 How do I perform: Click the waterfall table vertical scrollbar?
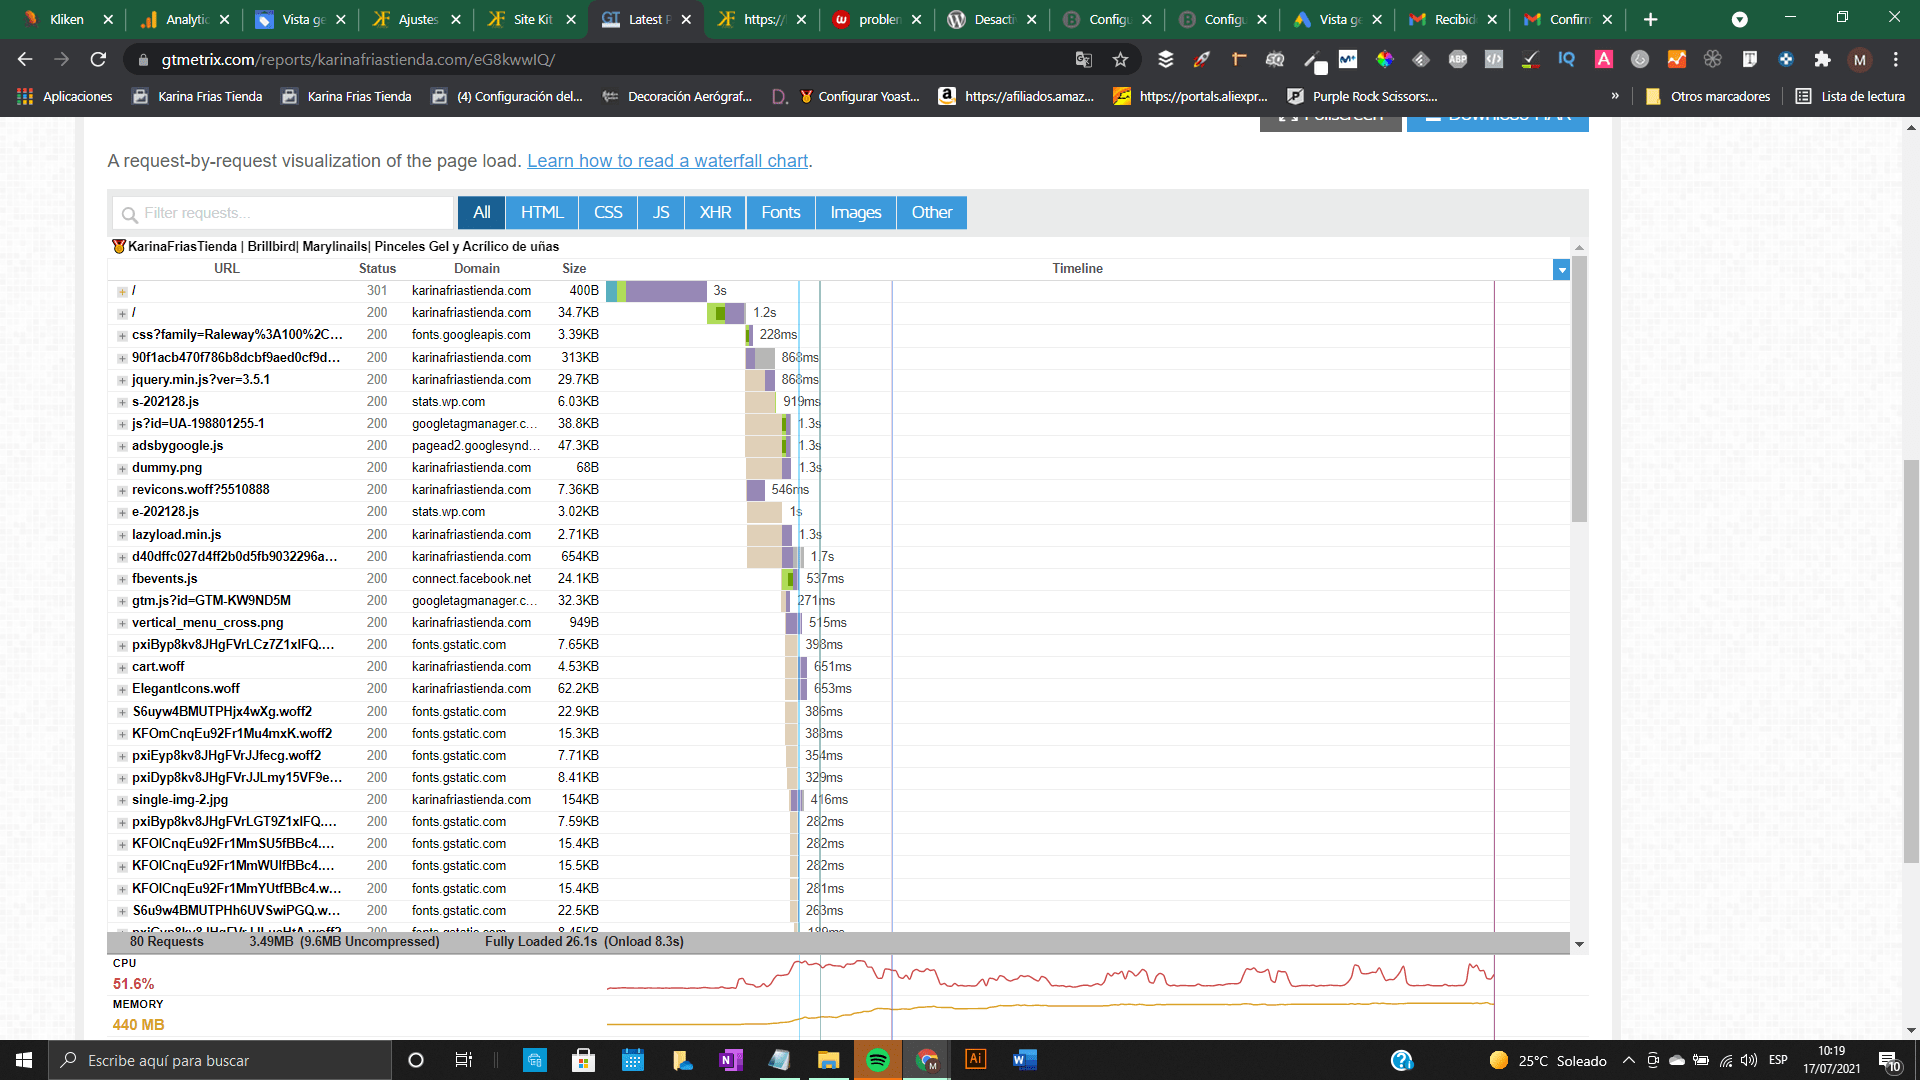(x=1579, y=390)
